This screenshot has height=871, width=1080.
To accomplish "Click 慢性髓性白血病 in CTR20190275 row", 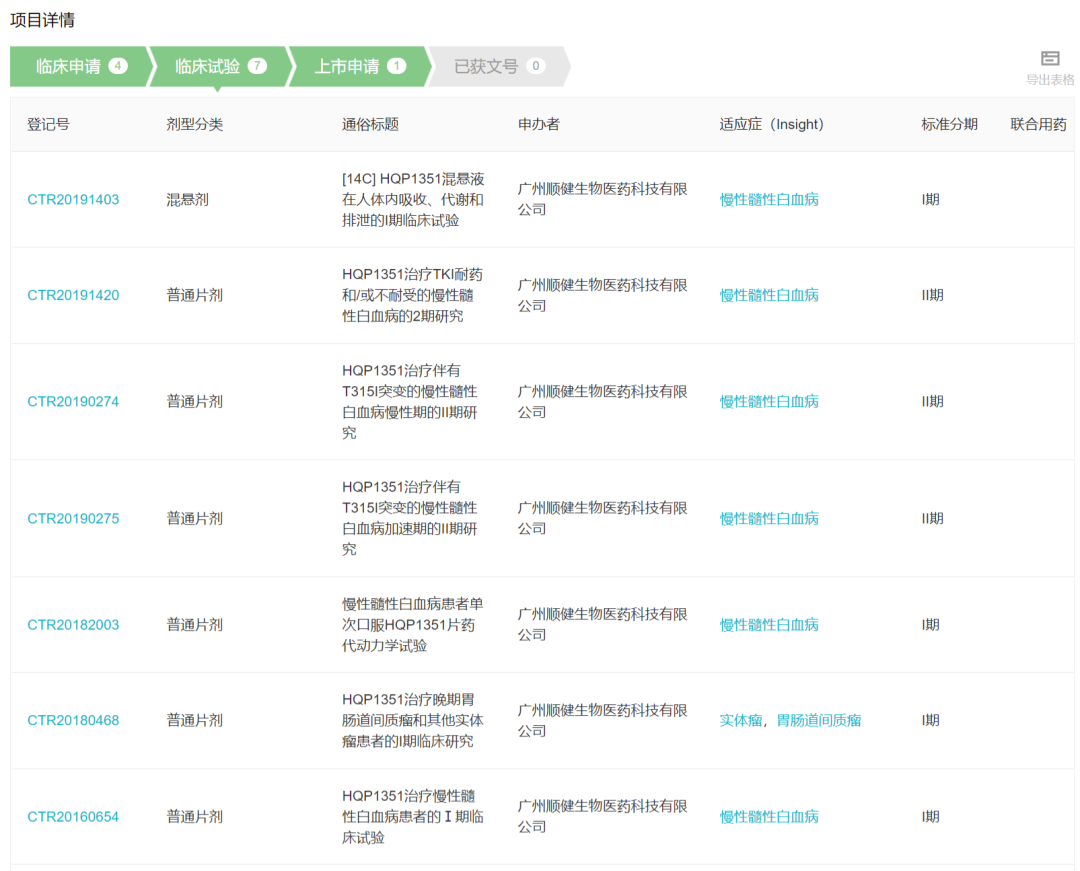I will tap(769, 518).
